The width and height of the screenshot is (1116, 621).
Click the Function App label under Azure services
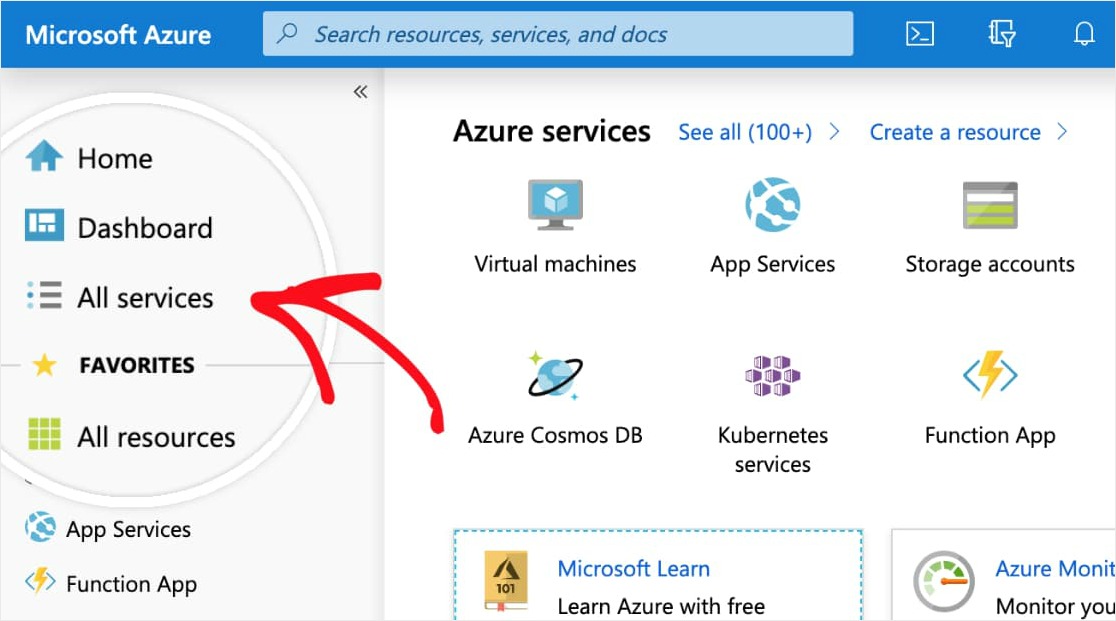[x=990, y=436]
